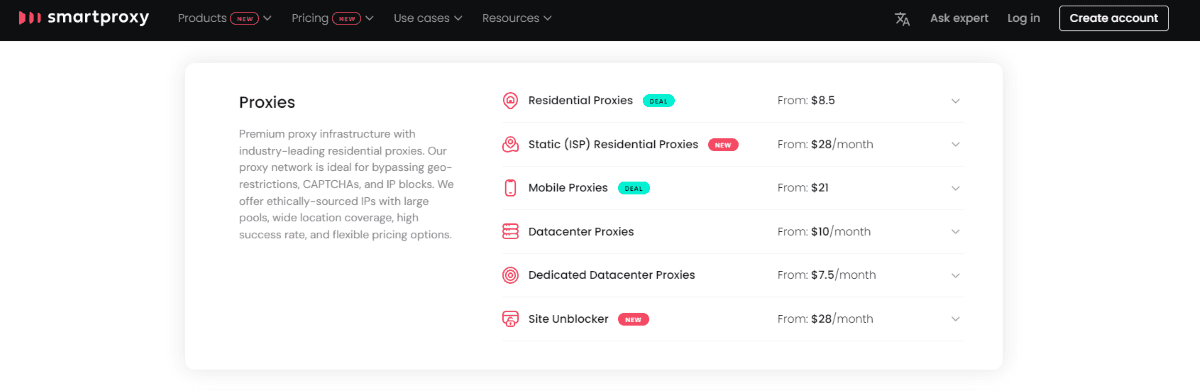Click the Resources menu dropdown chevron

pos(547,19)
